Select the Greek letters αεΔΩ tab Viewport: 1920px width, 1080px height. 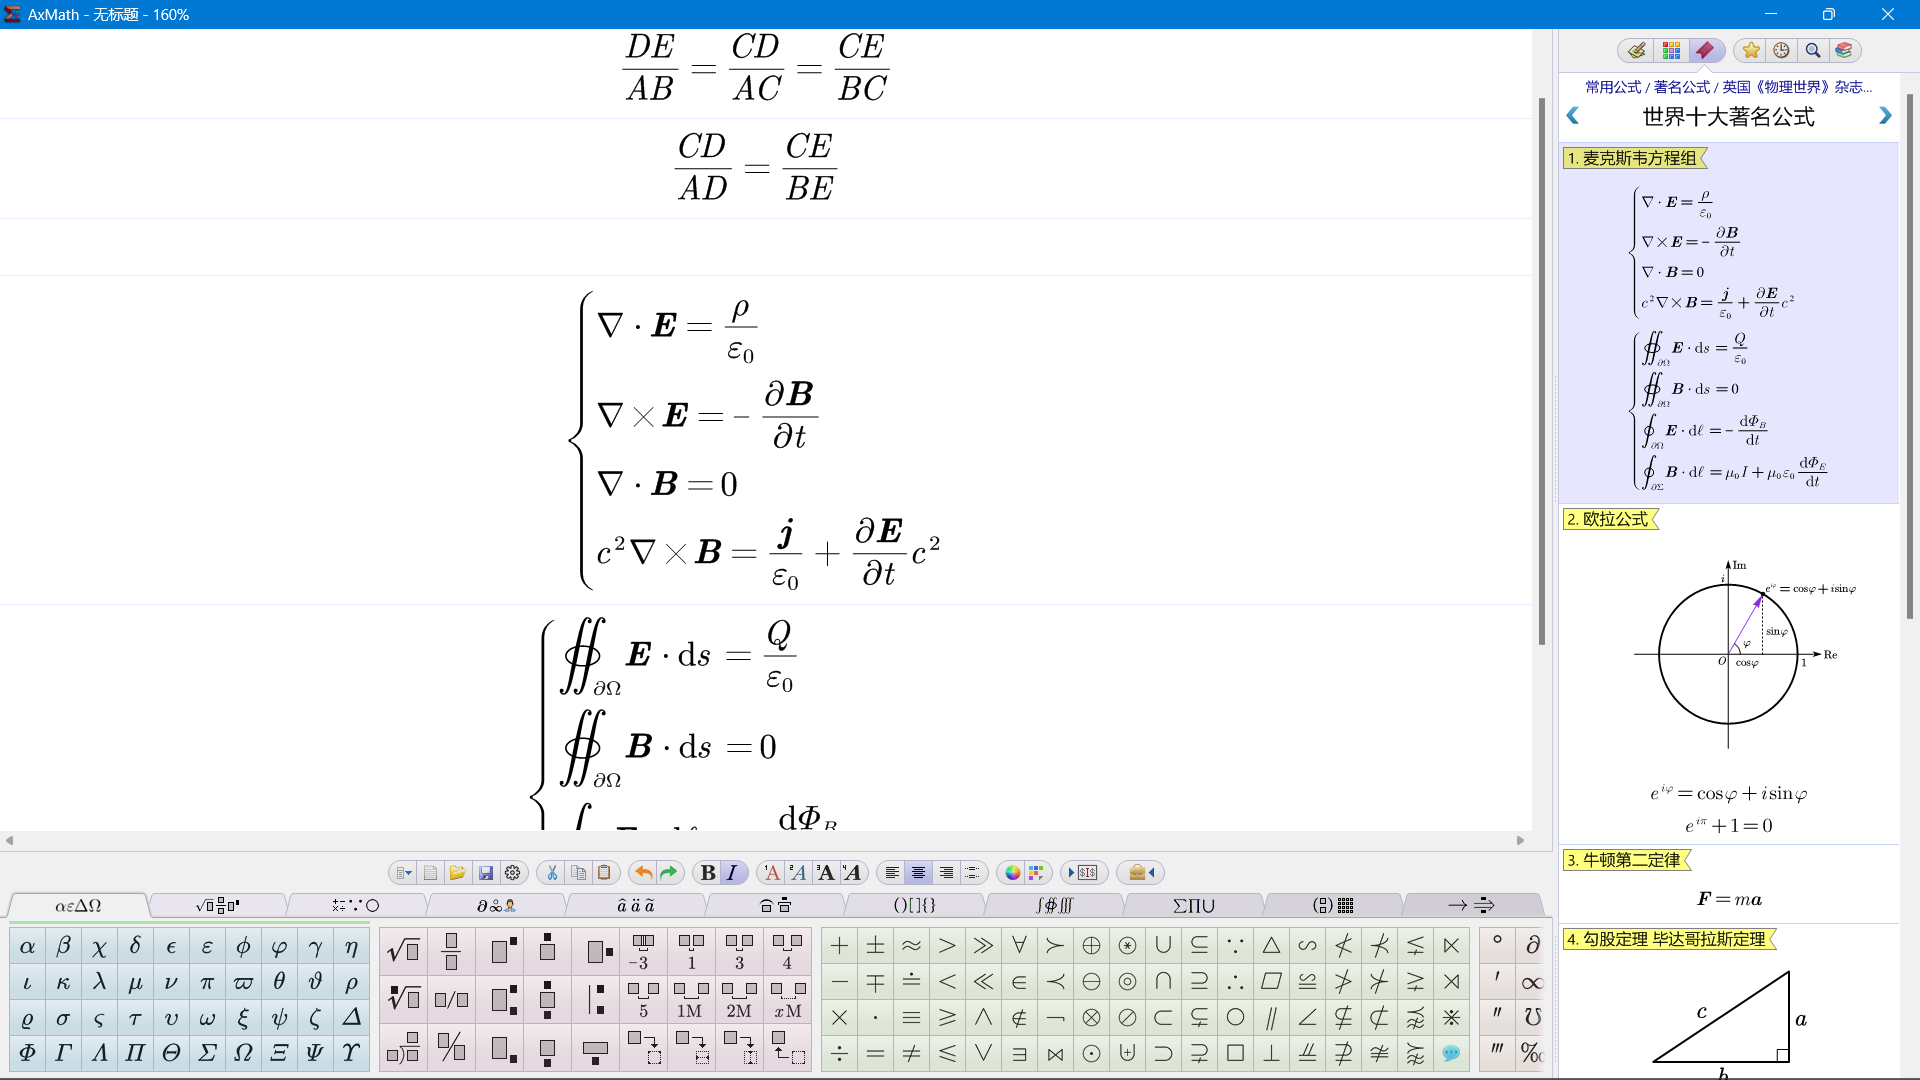coord(78,906)
